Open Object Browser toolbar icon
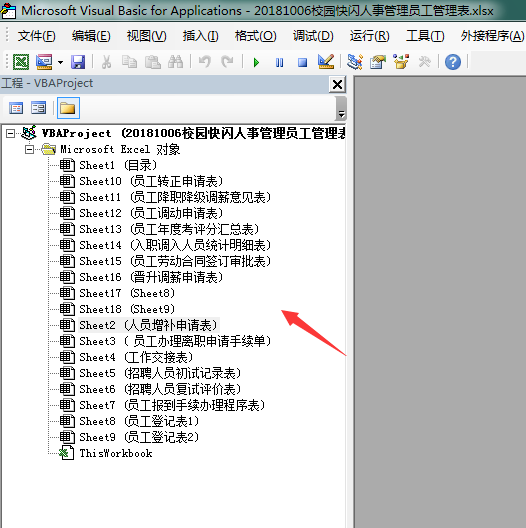Screen dimensions: 526x528 pos(401,62)
